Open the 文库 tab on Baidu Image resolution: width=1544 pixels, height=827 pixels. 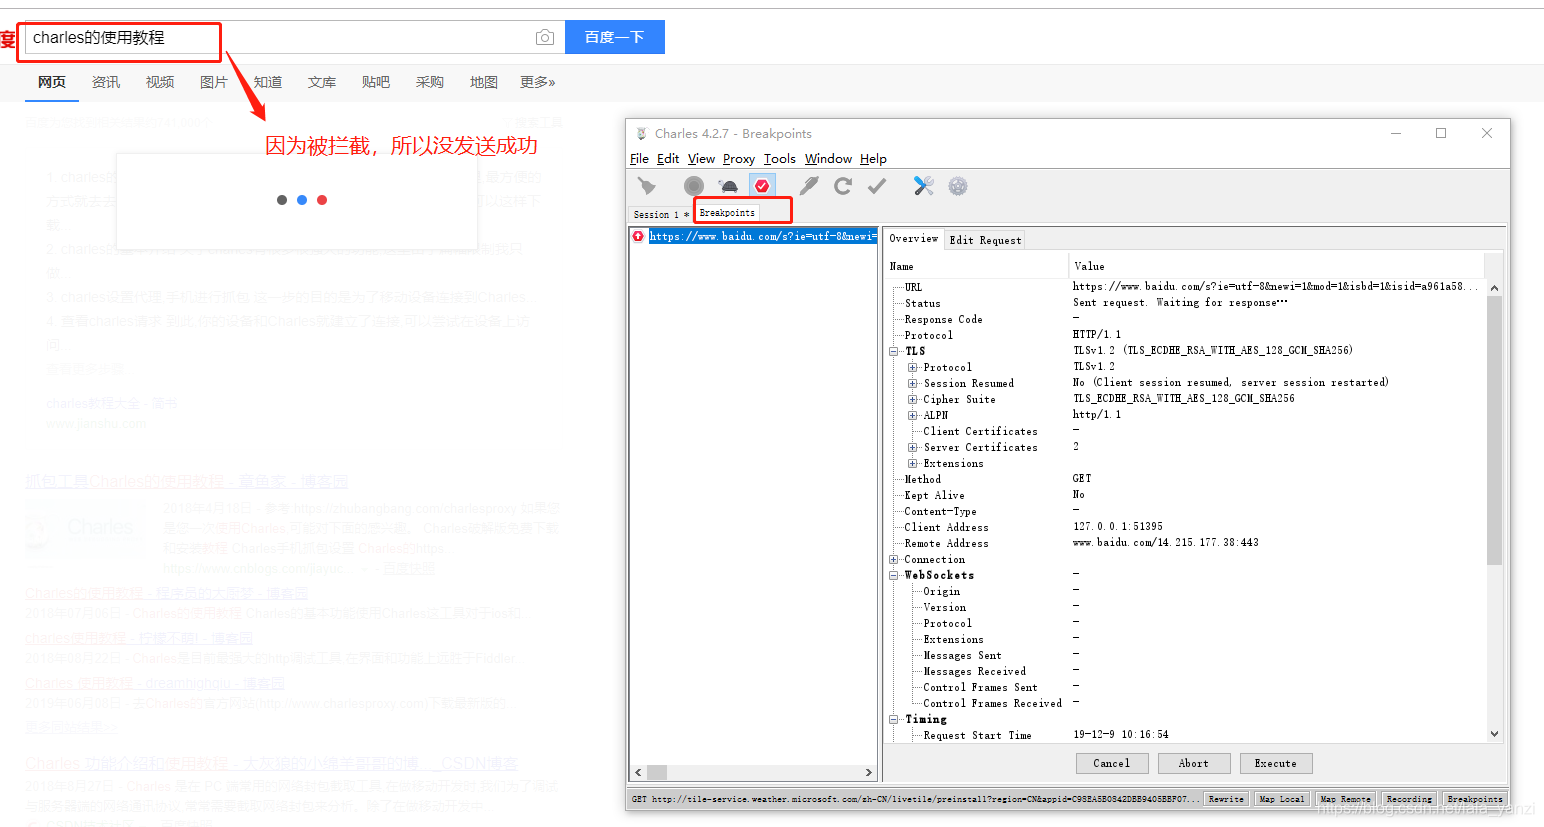pos(322,82)
